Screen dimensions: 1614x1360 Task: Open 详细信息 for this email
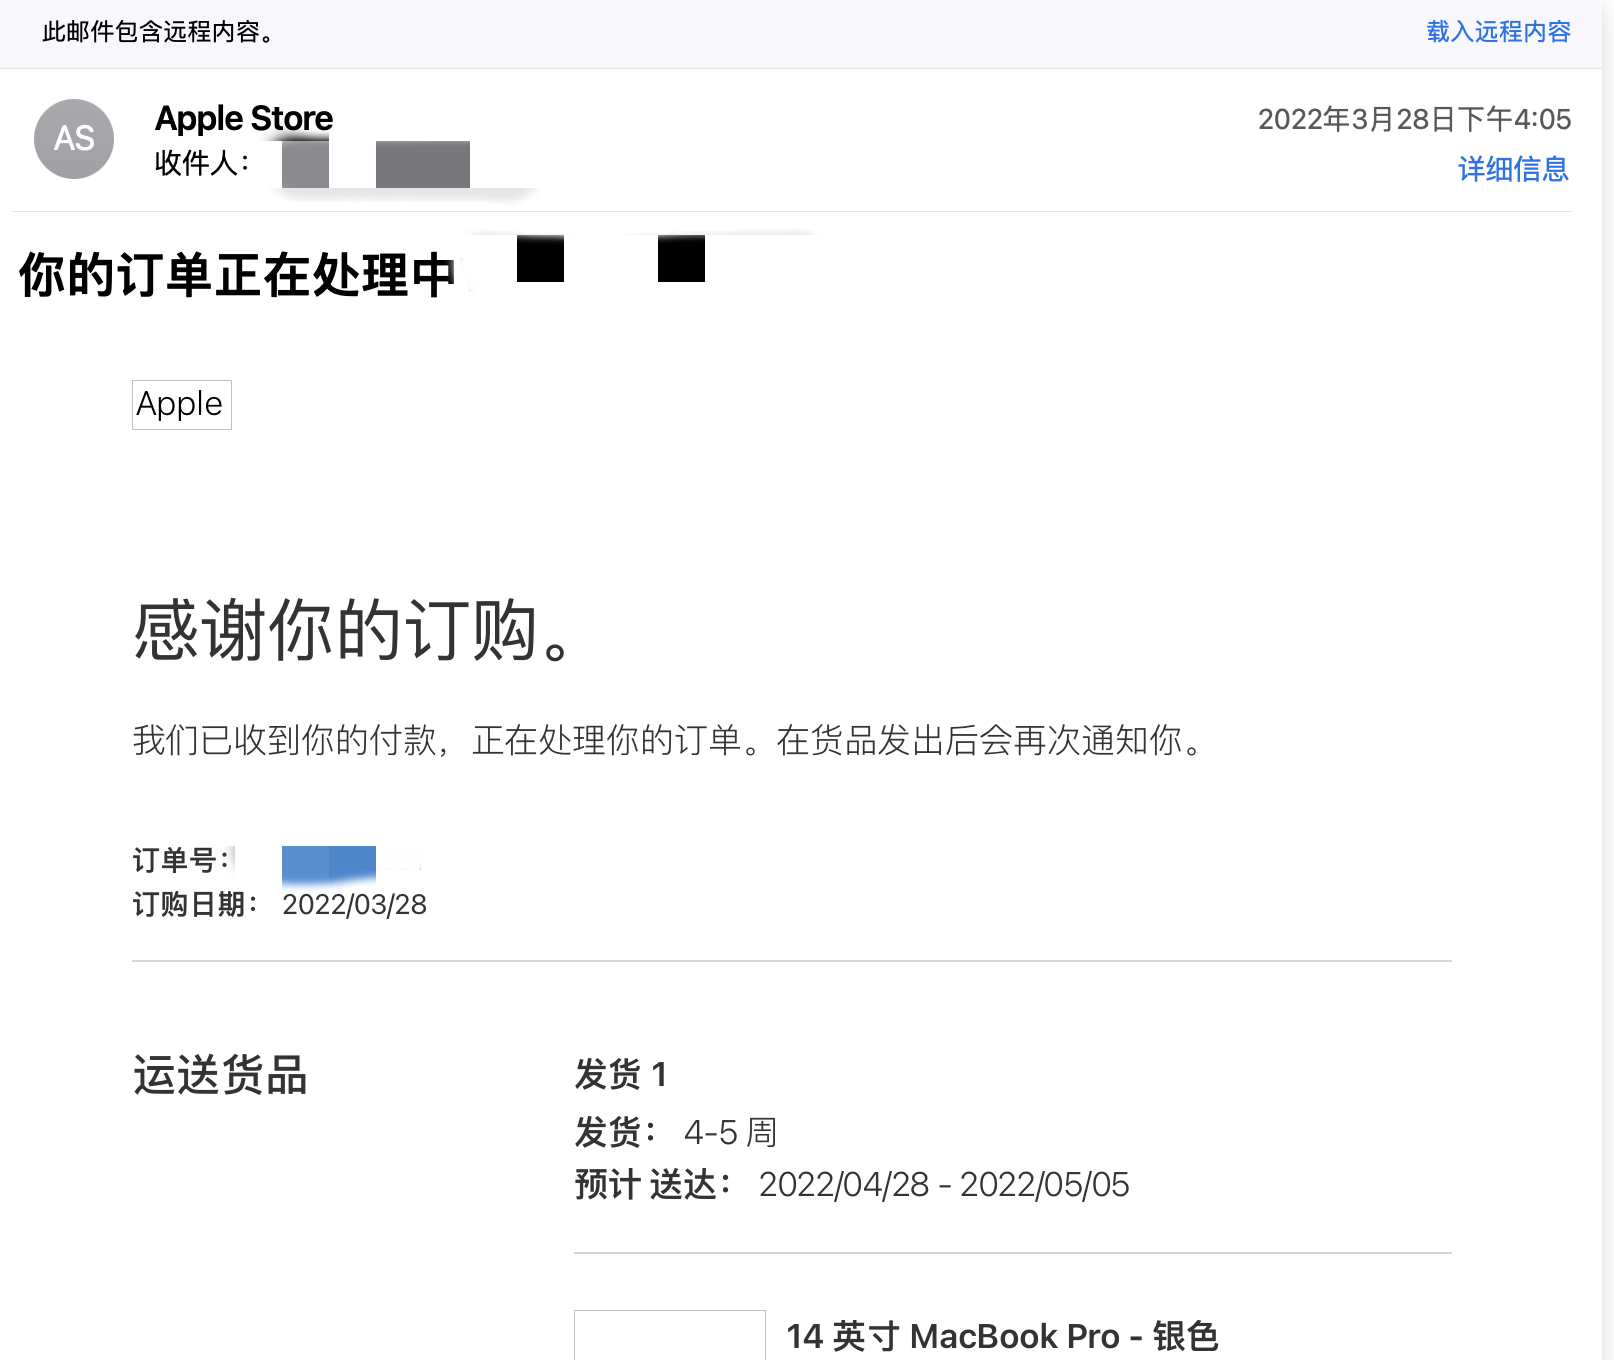coord(1513,169)
